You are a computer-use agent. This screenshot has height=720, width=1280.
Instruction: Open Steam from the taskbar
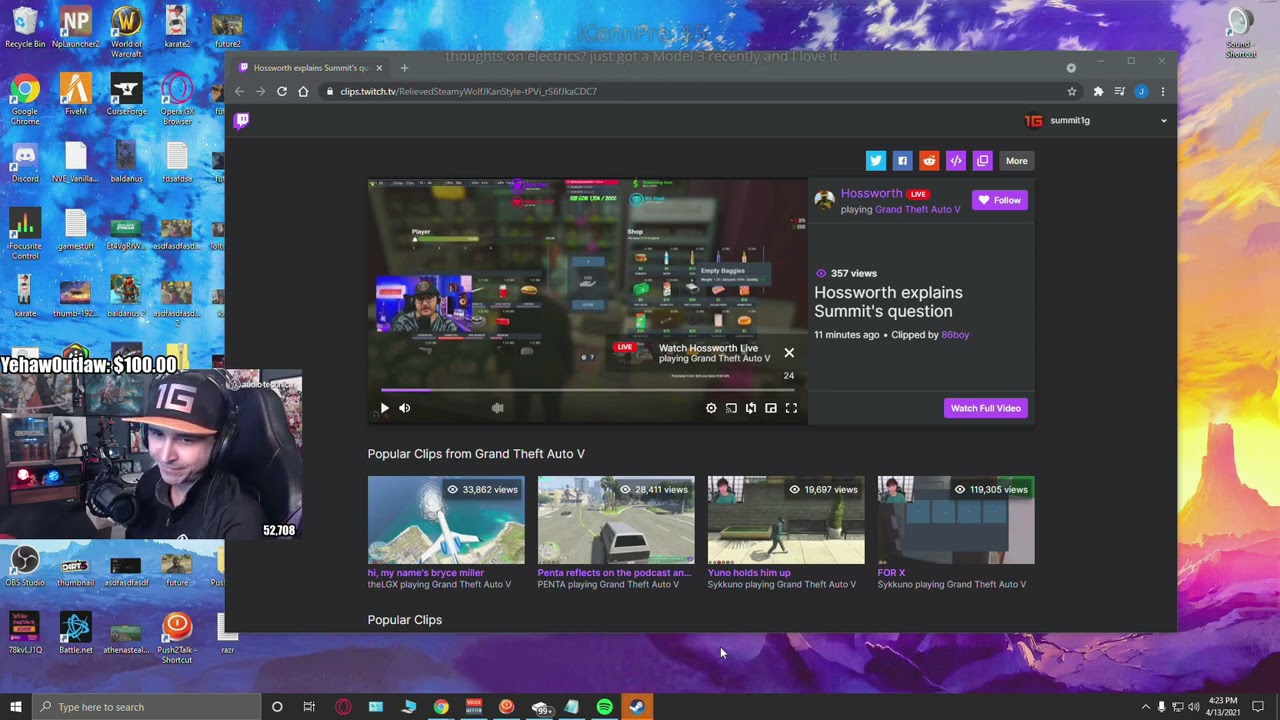coord(637,707)
